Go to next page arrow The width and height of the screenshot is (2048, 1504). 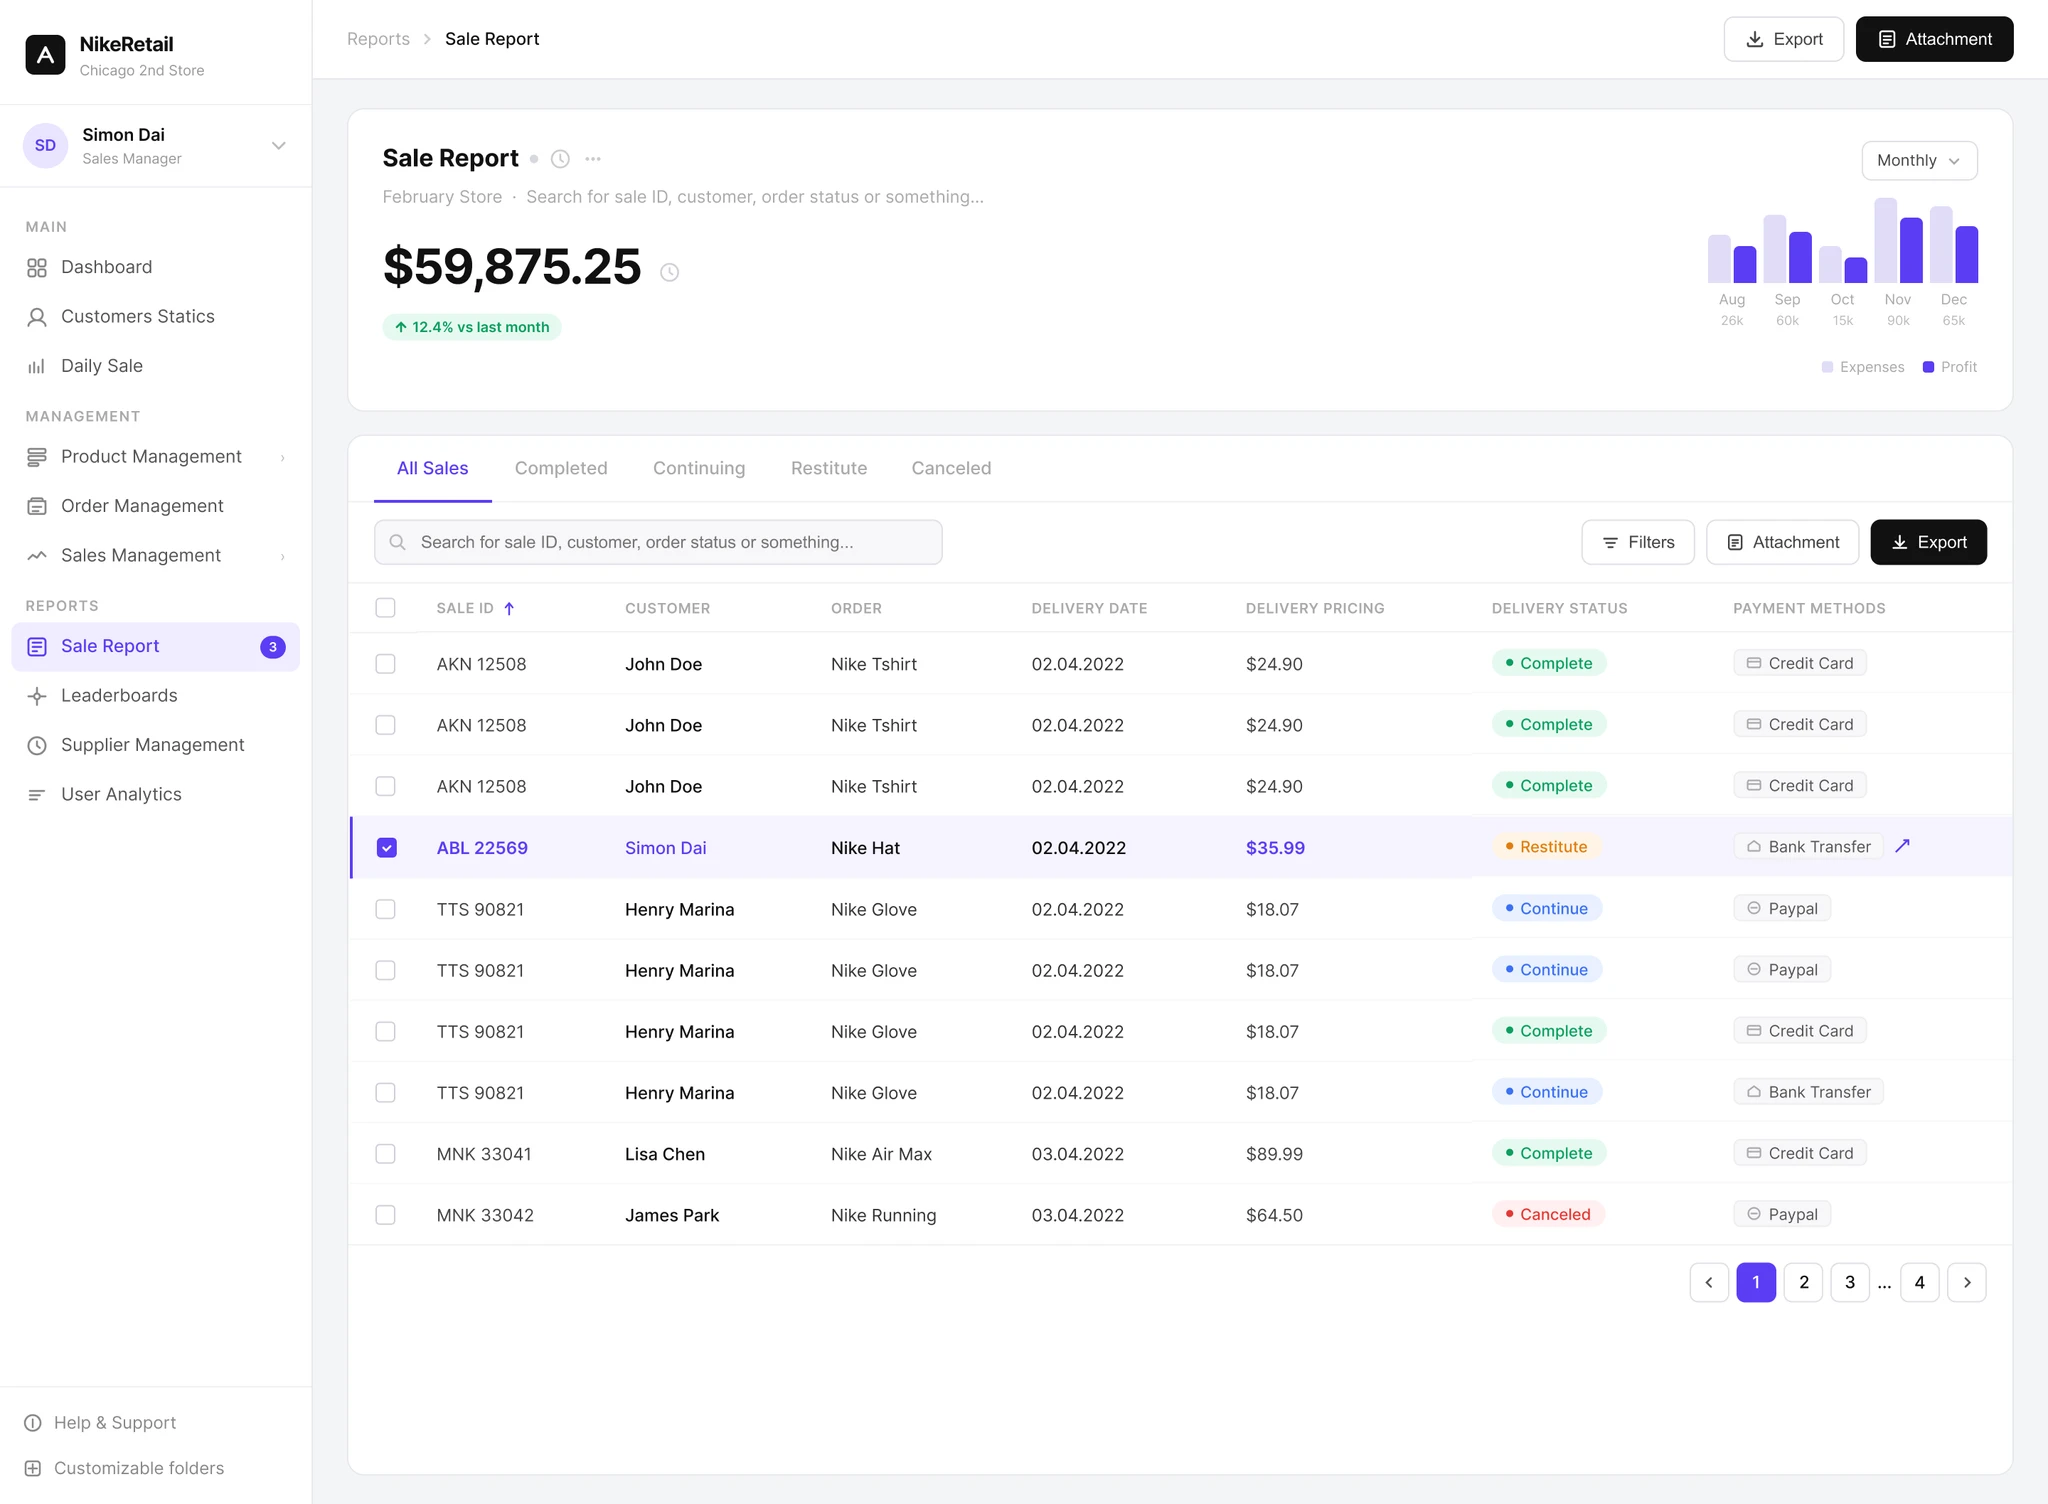coord(1967,1282)
